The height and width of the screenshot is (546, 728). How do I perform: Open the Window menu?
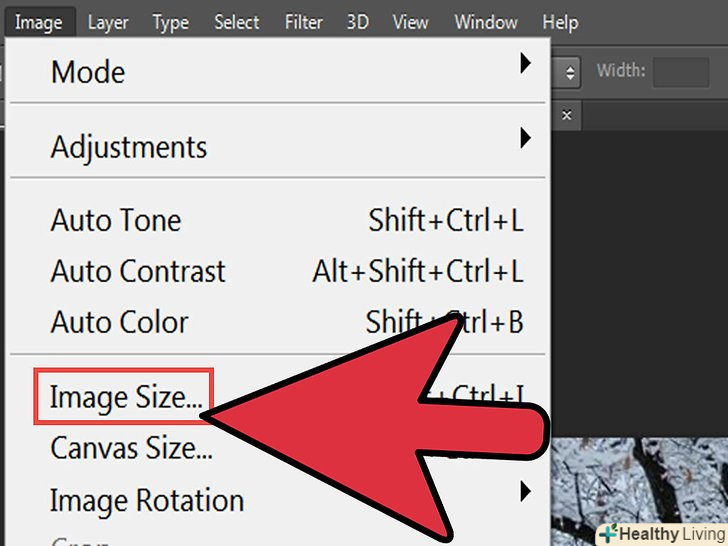(485, 22)
